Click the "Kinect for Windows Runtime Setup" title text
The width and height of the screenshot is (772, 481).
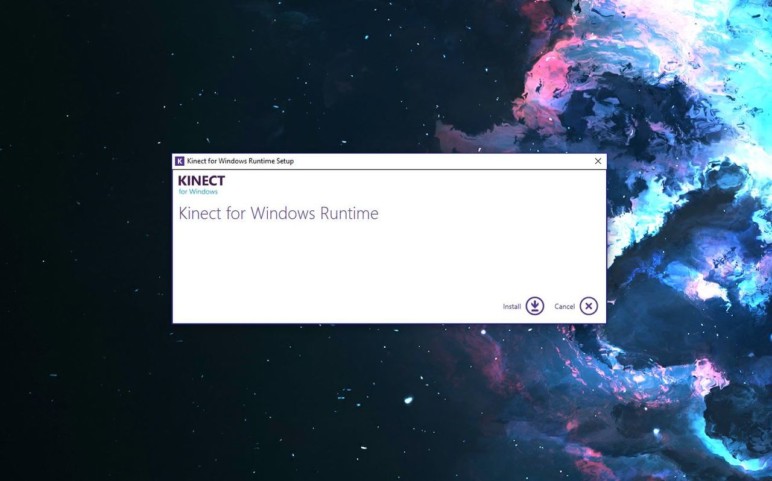coord(240,161)
